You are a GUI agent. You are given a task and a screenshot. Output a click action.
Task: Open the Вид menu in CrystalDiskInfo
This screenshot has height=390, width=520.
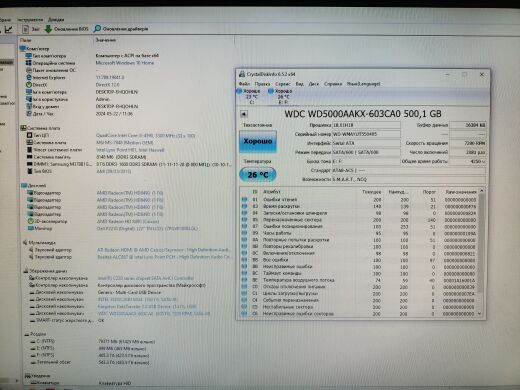[300, 84]
